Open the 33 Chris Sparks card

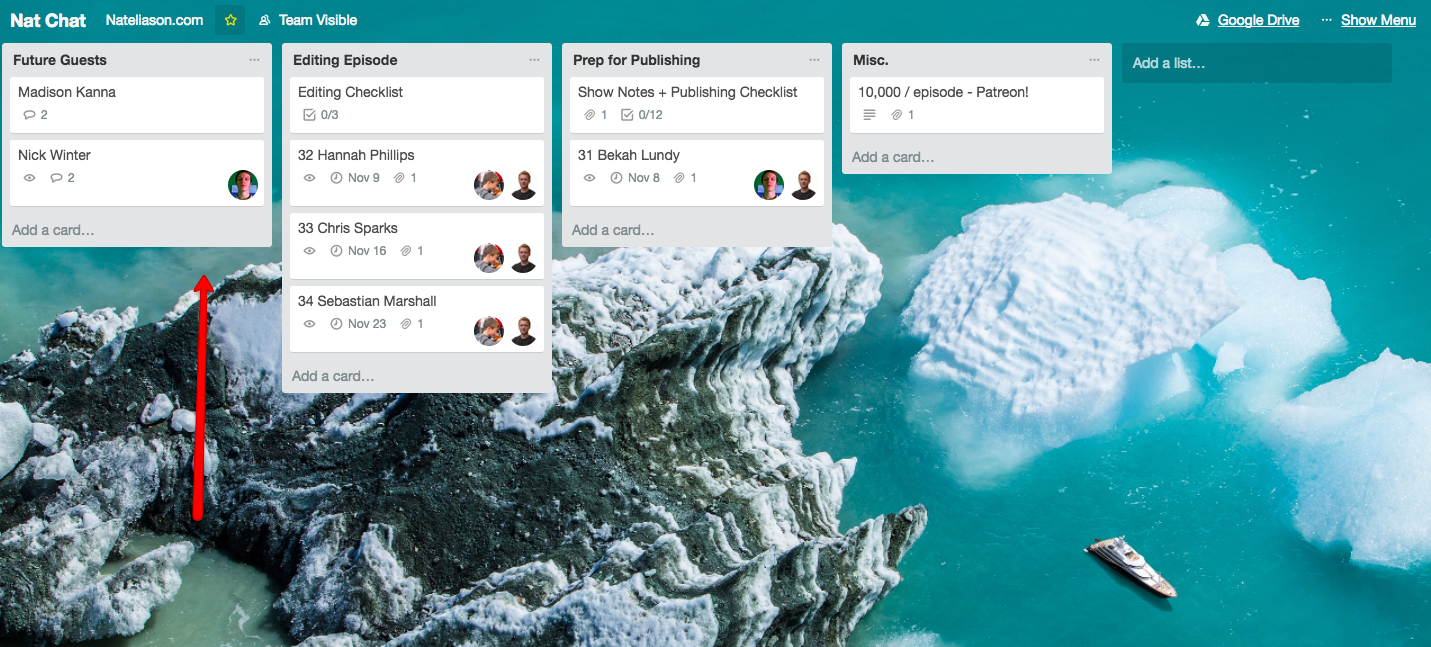coord(417,245)
